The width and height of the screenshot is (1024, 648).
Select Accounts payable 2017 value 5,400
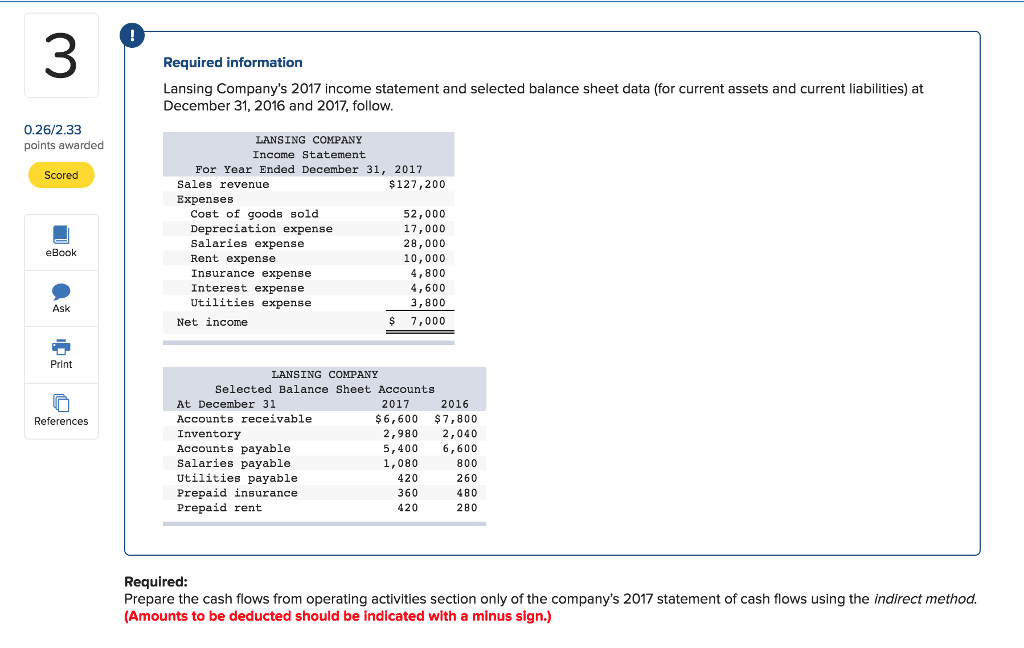400,449
